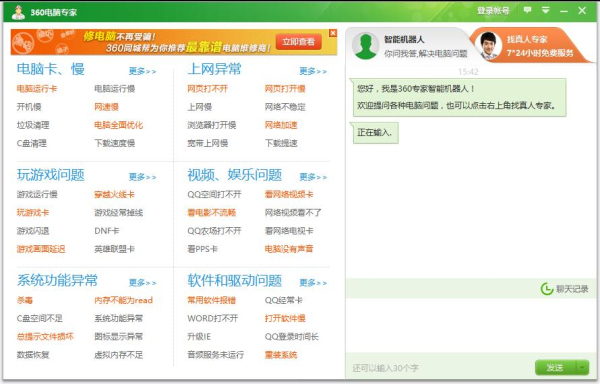Choose the 网速慢 link
The image size is (600, 384).
pyautogui.click(x=106, y=107)
